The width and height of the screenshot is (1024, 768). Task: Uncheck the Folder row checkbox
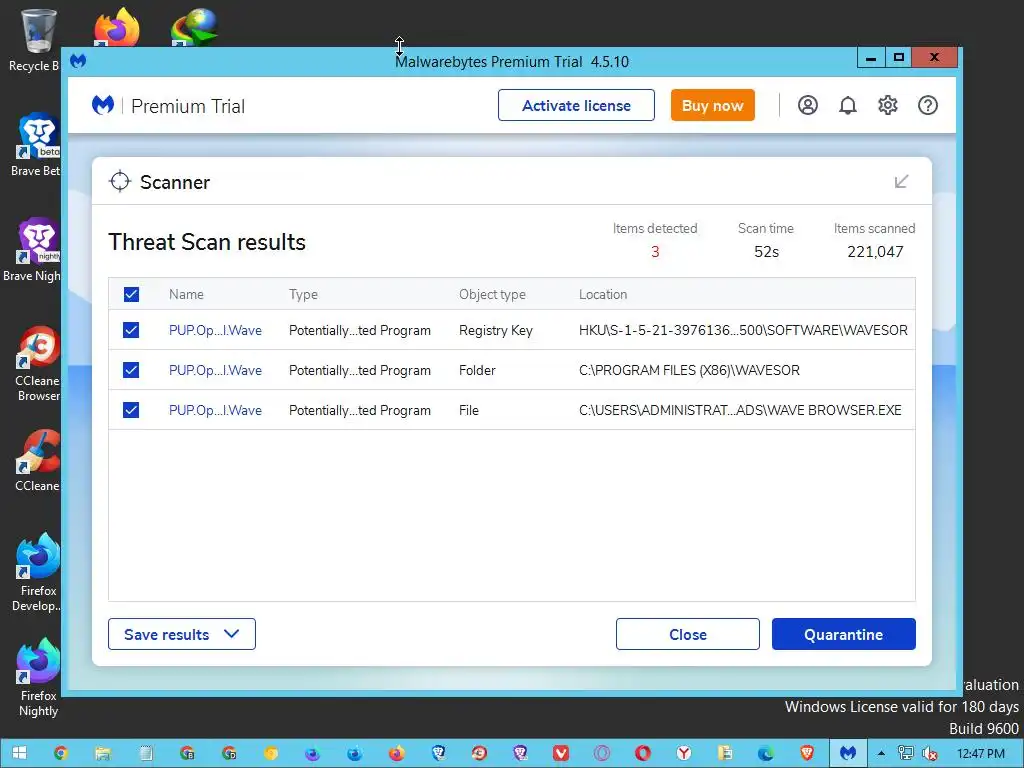pos(131,370)
